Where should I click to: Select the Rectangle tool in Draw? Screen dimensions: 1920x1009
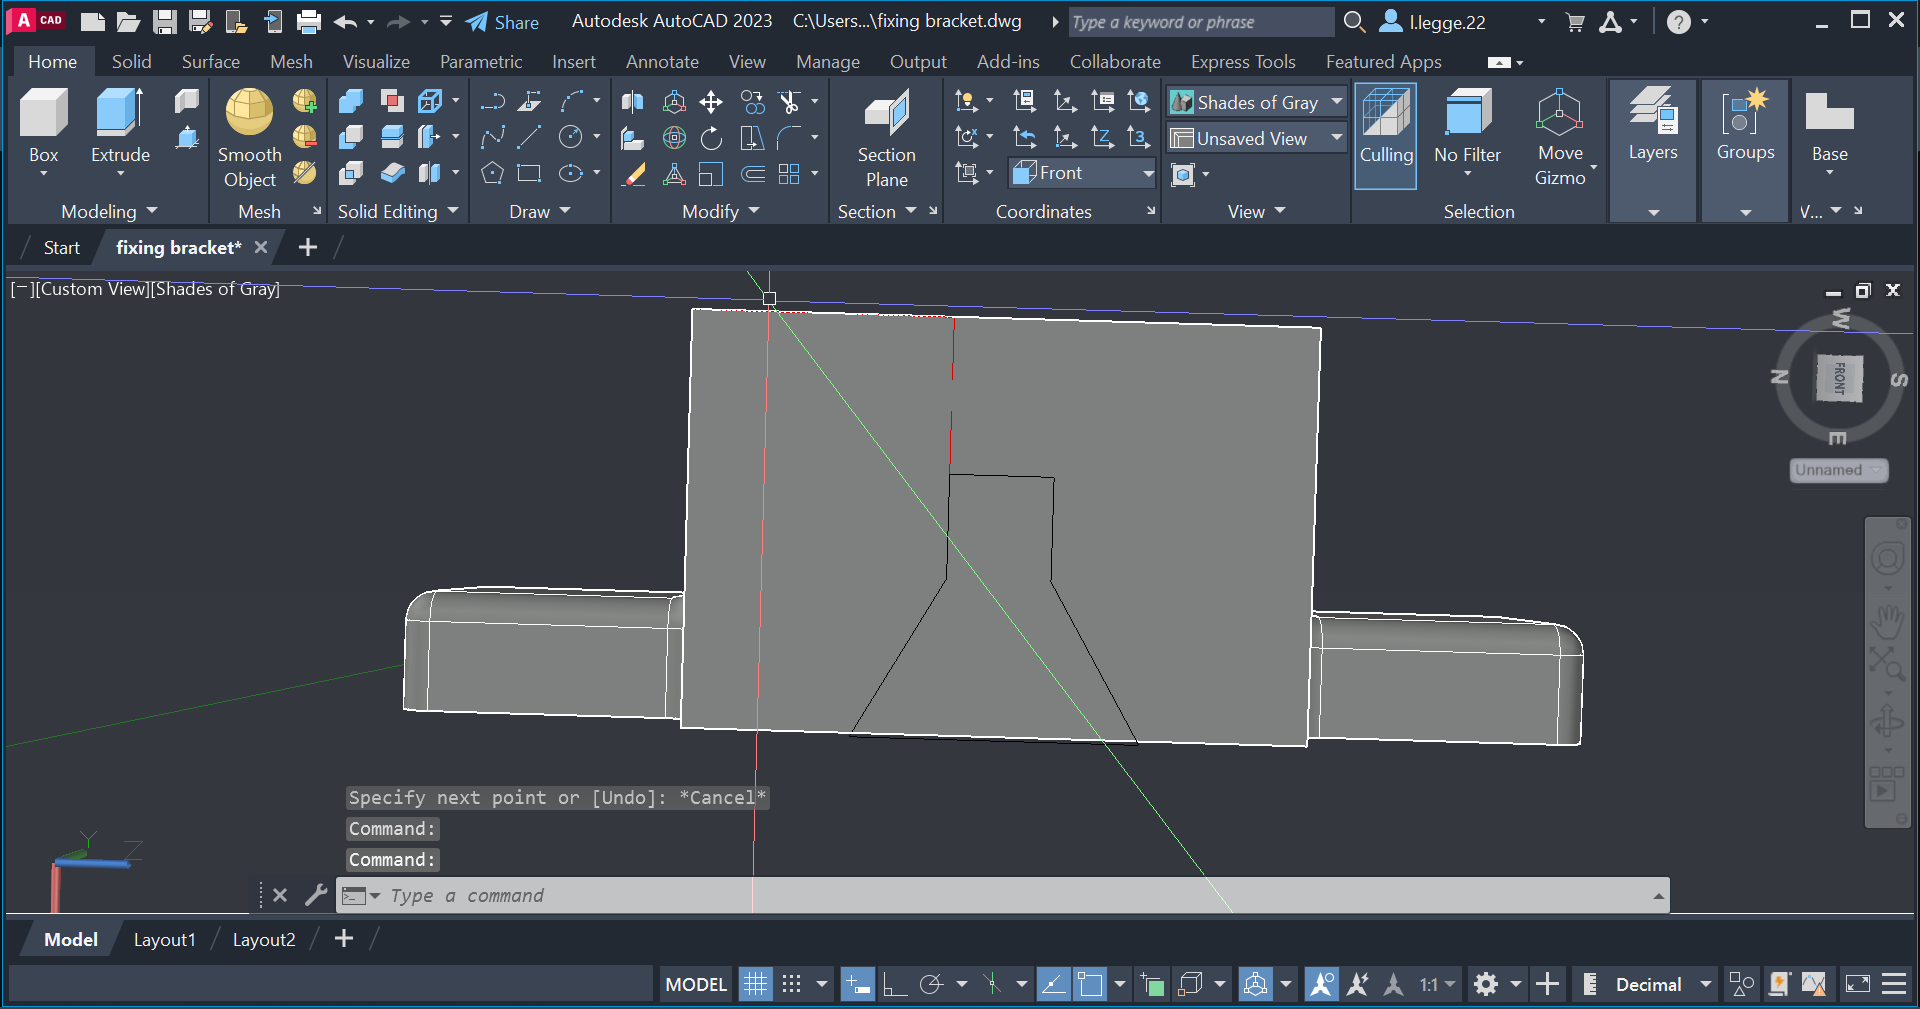pyautogui.click(x=529, y=174)
